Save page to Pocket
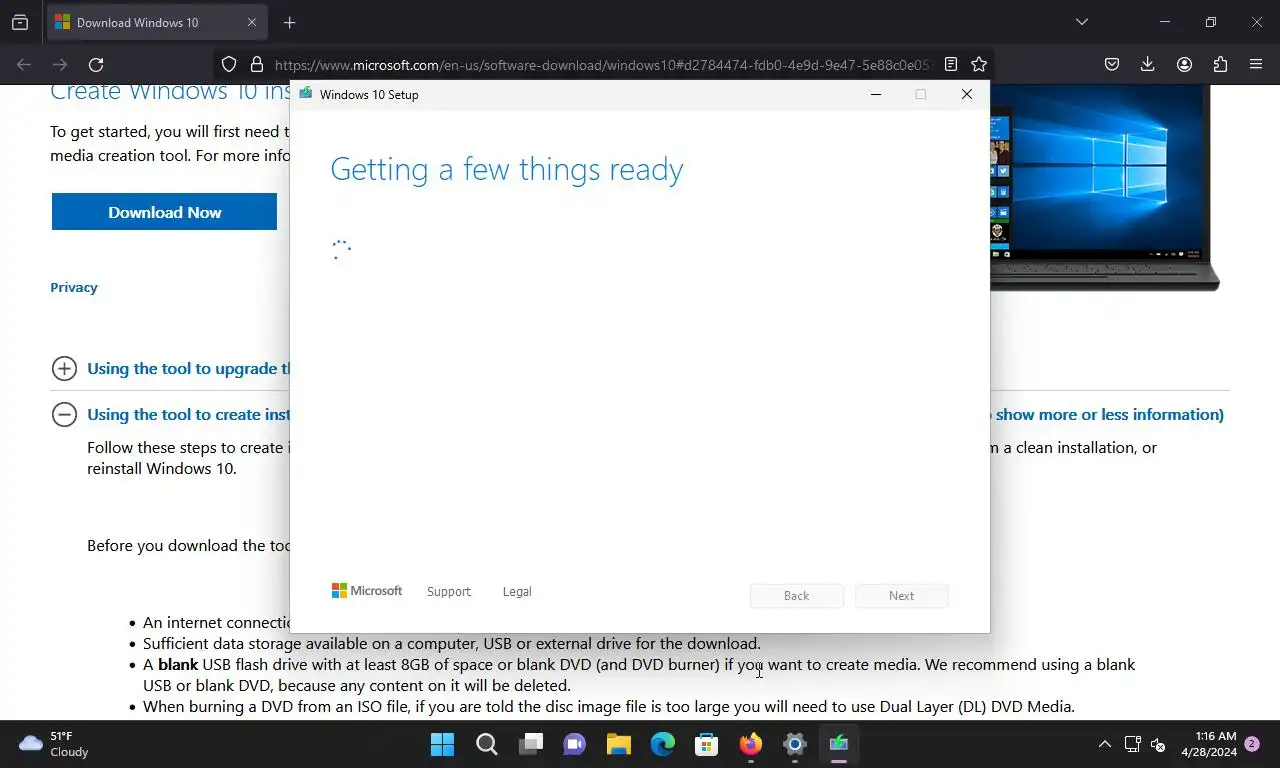 click(1112, 65)
